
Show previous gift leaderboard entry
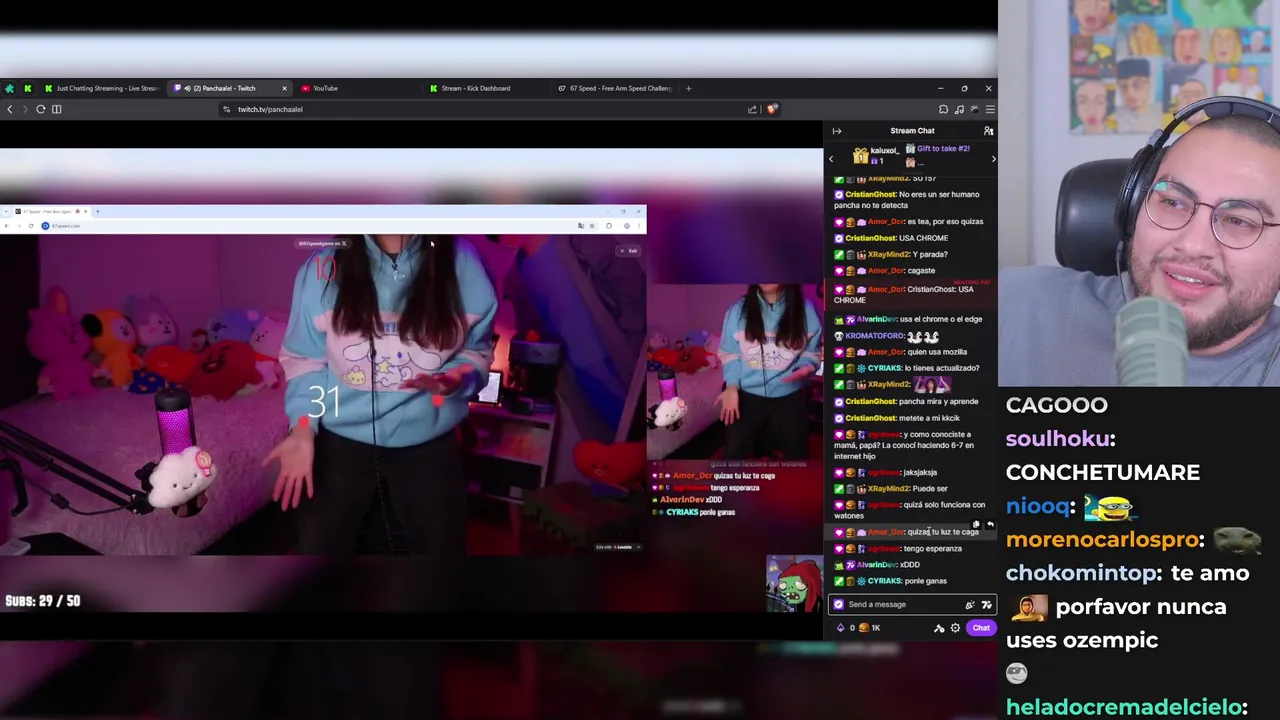831,159
